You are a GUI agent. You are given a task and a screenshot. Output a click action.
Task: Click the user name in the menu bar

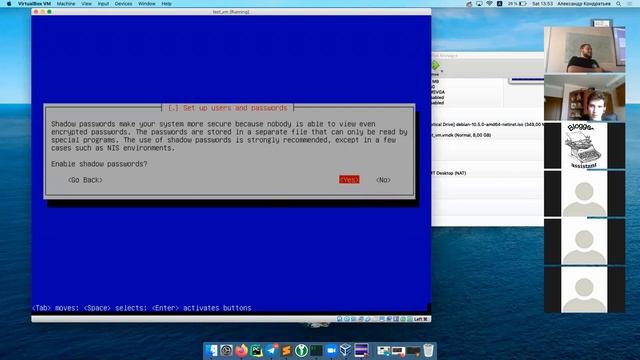584,4
